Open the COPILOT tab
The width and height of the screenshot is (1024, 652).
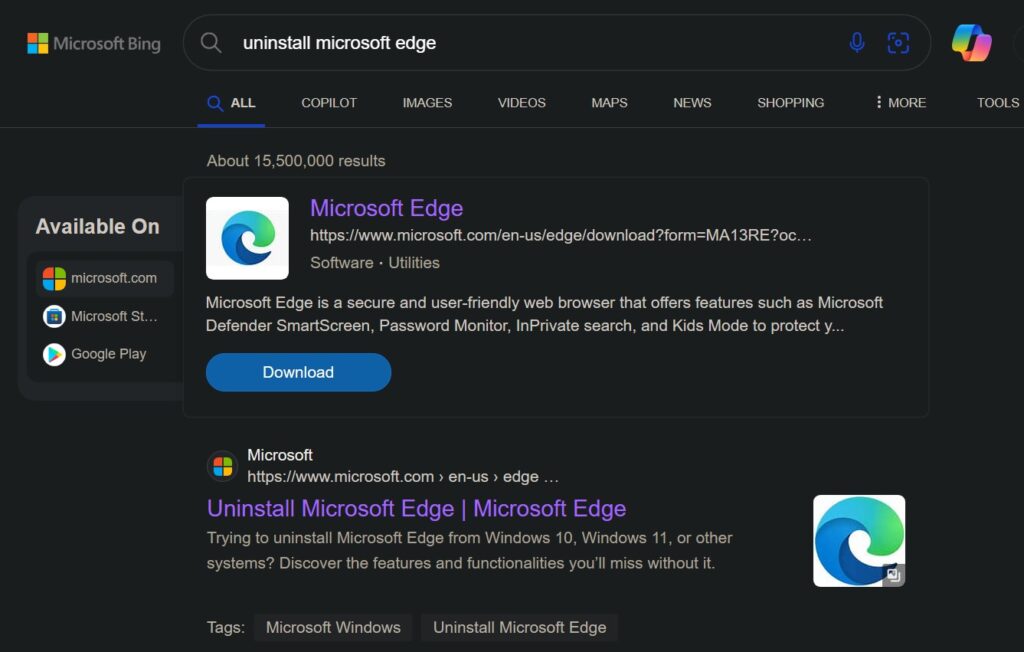(x=328, y=103)
